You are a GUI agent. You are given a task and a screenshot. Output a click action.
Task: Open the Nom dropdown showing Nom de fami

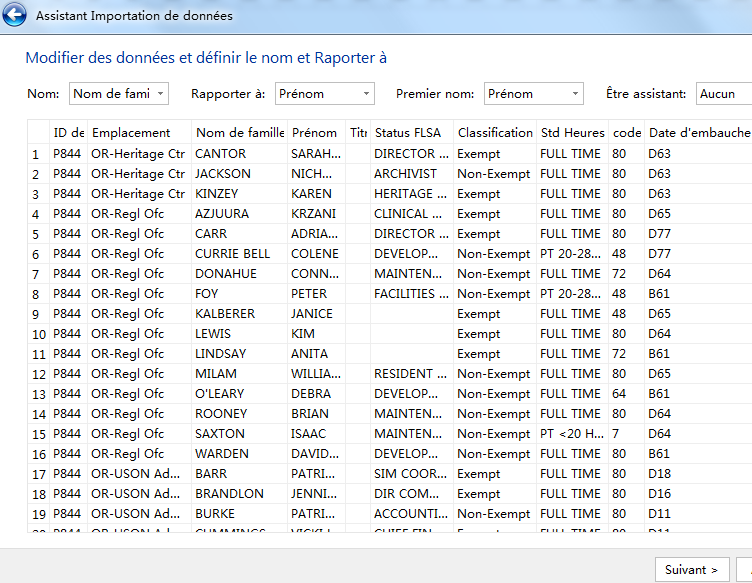point(119,94)
